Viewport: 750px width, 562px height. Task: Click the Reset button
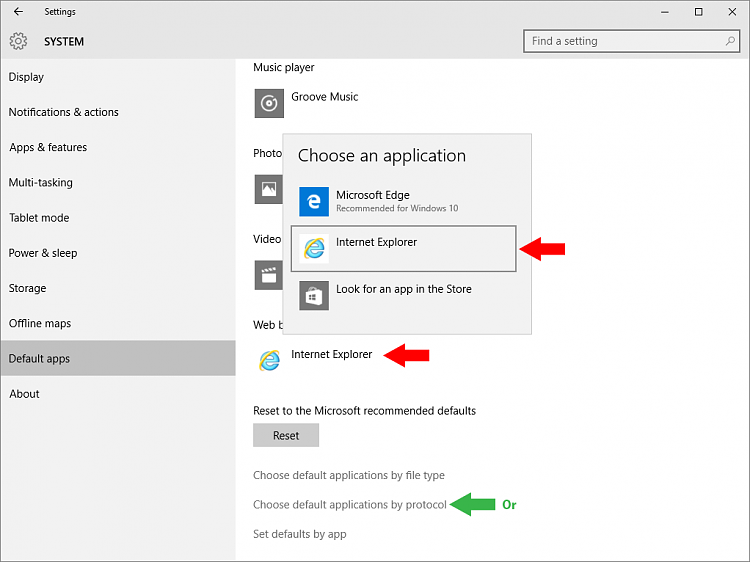coord(286,435)
